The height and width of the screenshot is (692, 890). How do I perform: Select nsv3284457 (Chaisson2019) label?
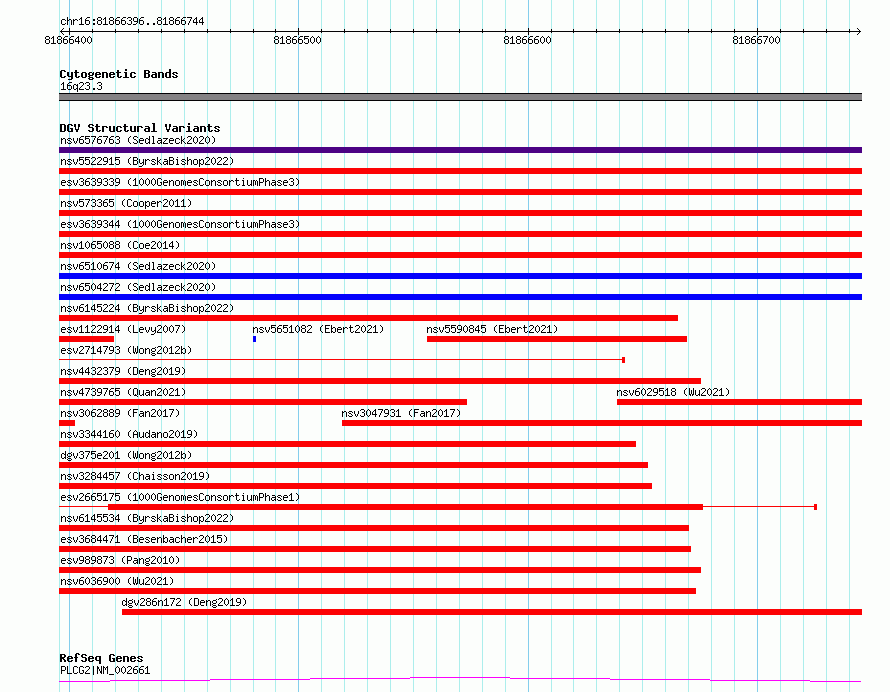tap(135, 476)
